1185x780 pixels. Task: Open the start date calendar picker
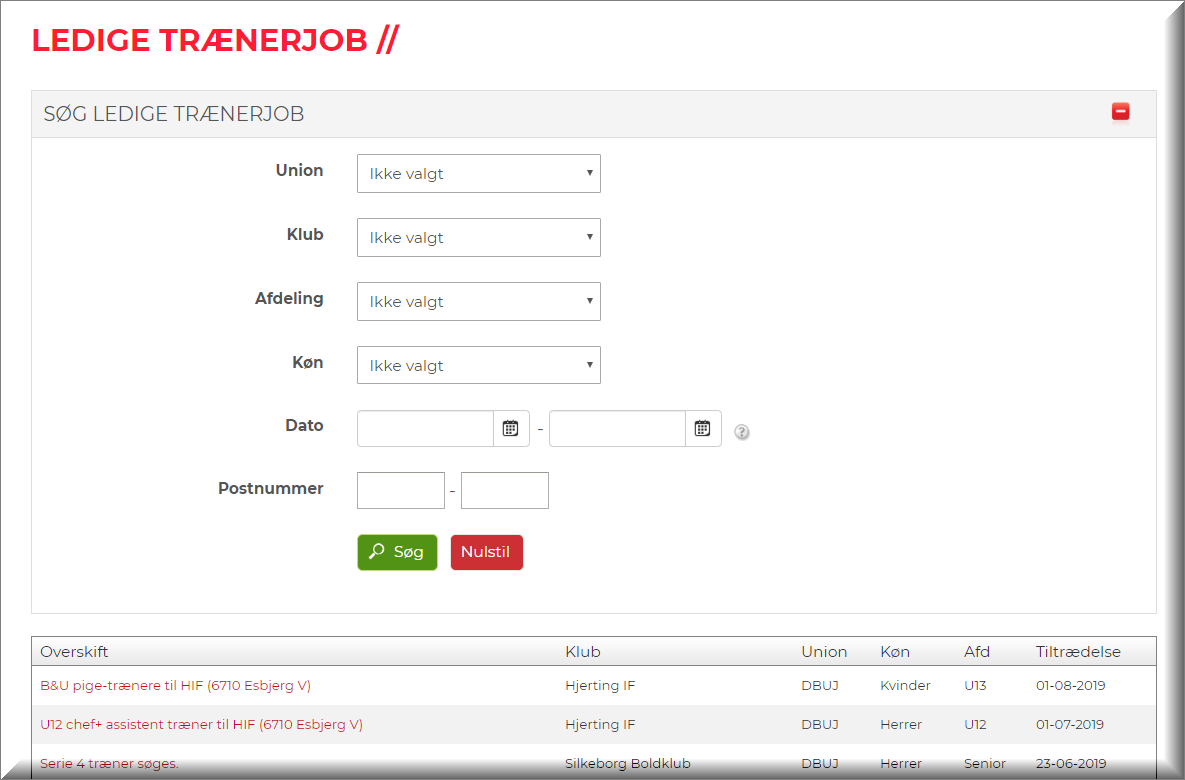pyautogui.click(x=511, y=428)
